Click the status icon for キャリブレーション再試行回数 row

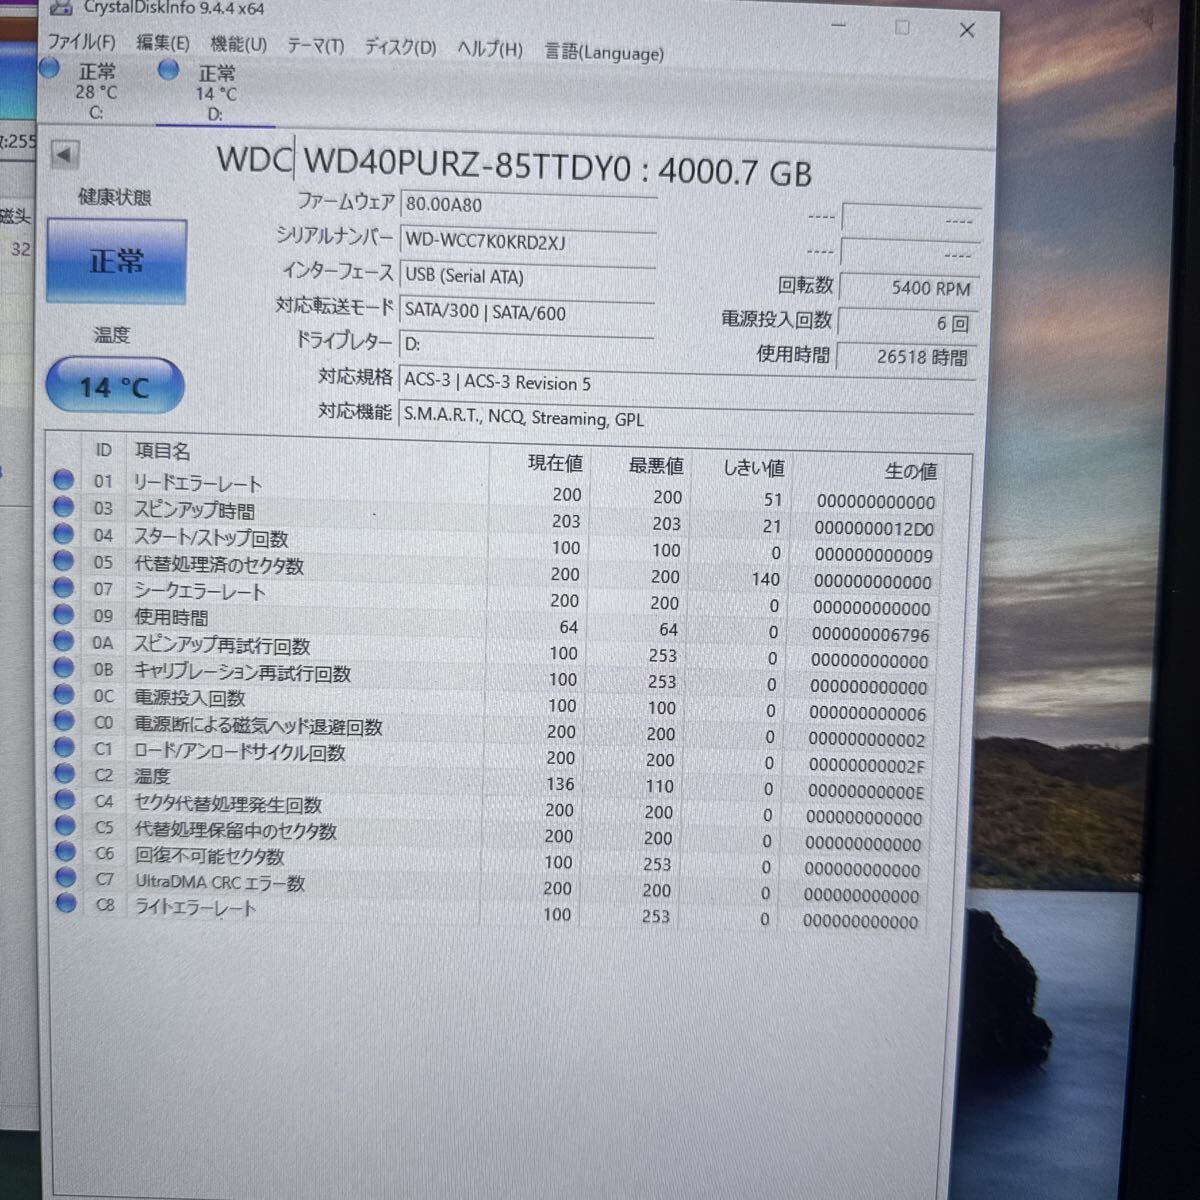coord(64,668)
